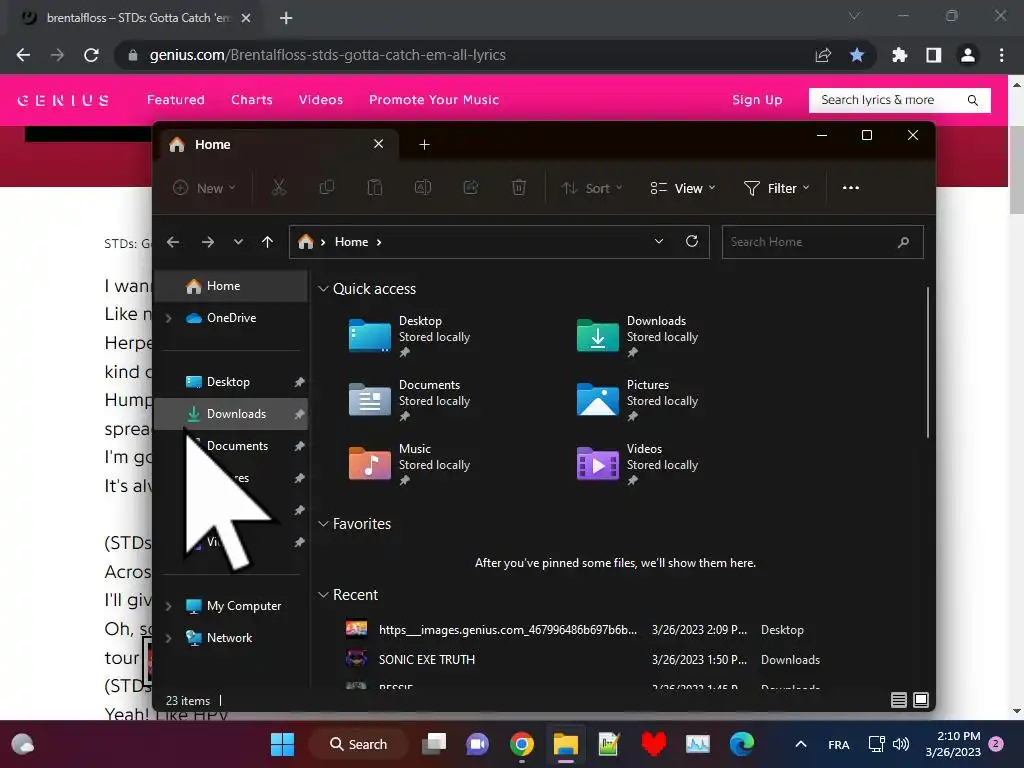Screen dimensions: 1024x768
Task: Open Chrome three-dot menu
Action: point(1001,56)
